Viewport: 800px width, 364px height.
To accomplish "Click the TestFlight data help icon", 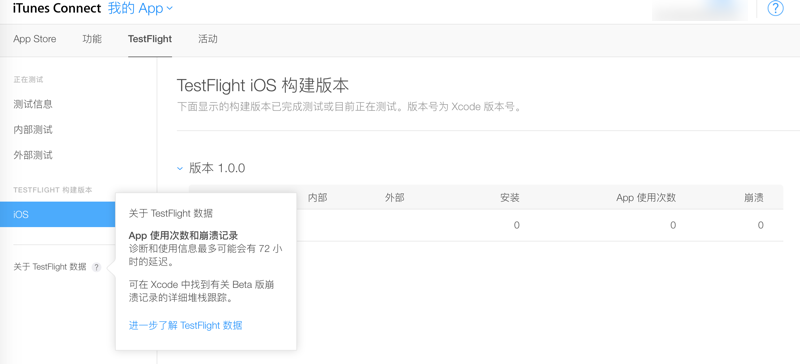I will (x=96, y=267).
